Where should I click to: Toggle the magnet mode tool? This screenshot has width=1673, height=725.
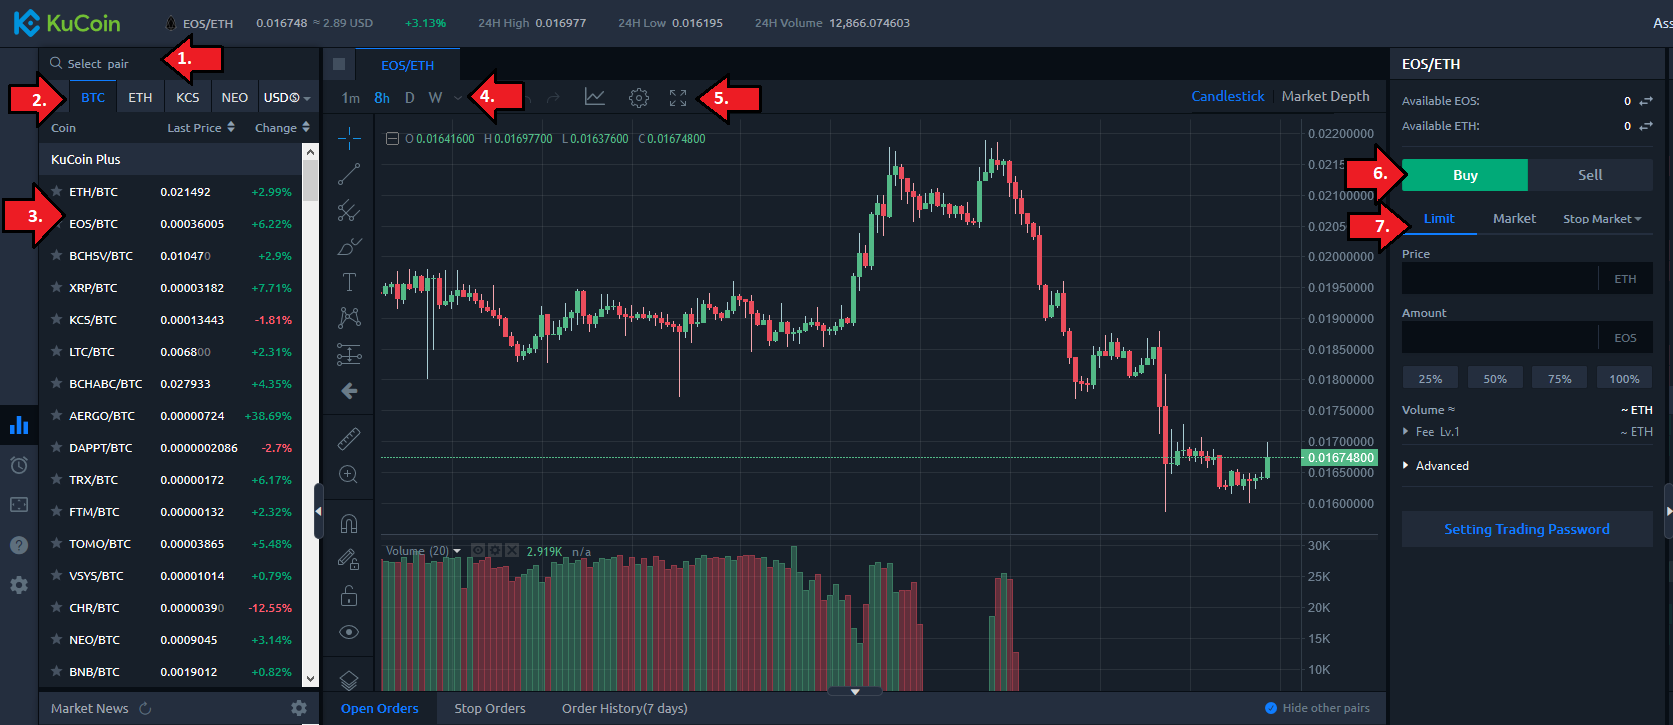349,523
